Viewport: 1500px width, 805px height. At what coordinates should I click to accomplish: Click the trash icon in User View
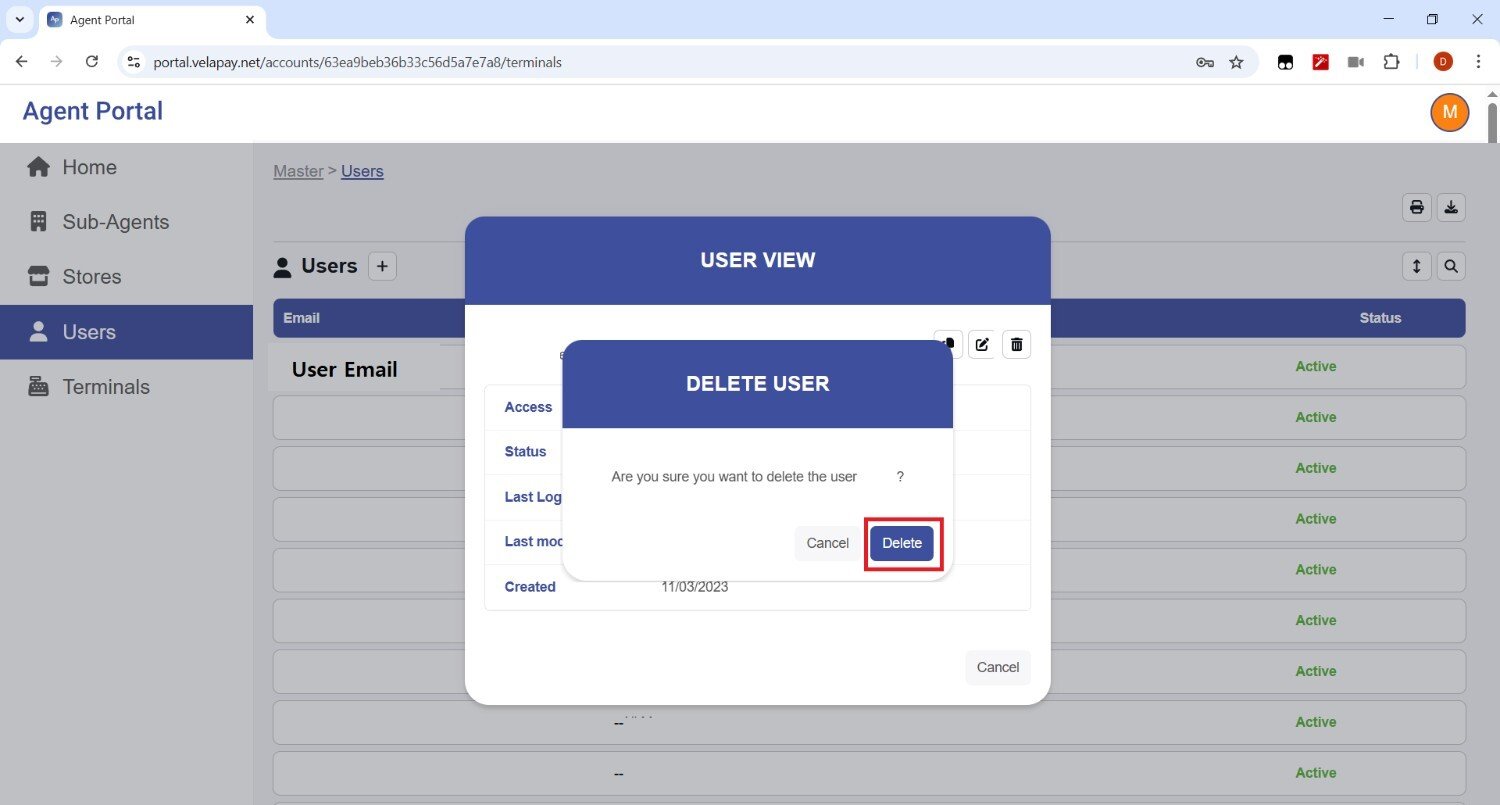(1016, 344)
